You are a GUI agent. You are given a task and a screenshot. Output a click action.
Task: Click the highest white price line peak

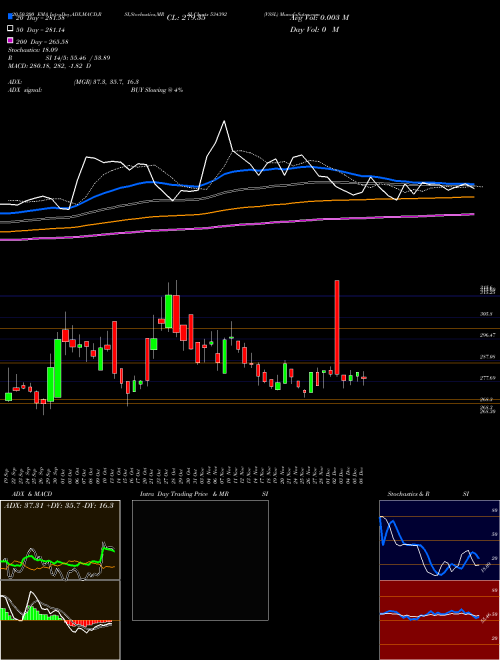click(224, 122)
